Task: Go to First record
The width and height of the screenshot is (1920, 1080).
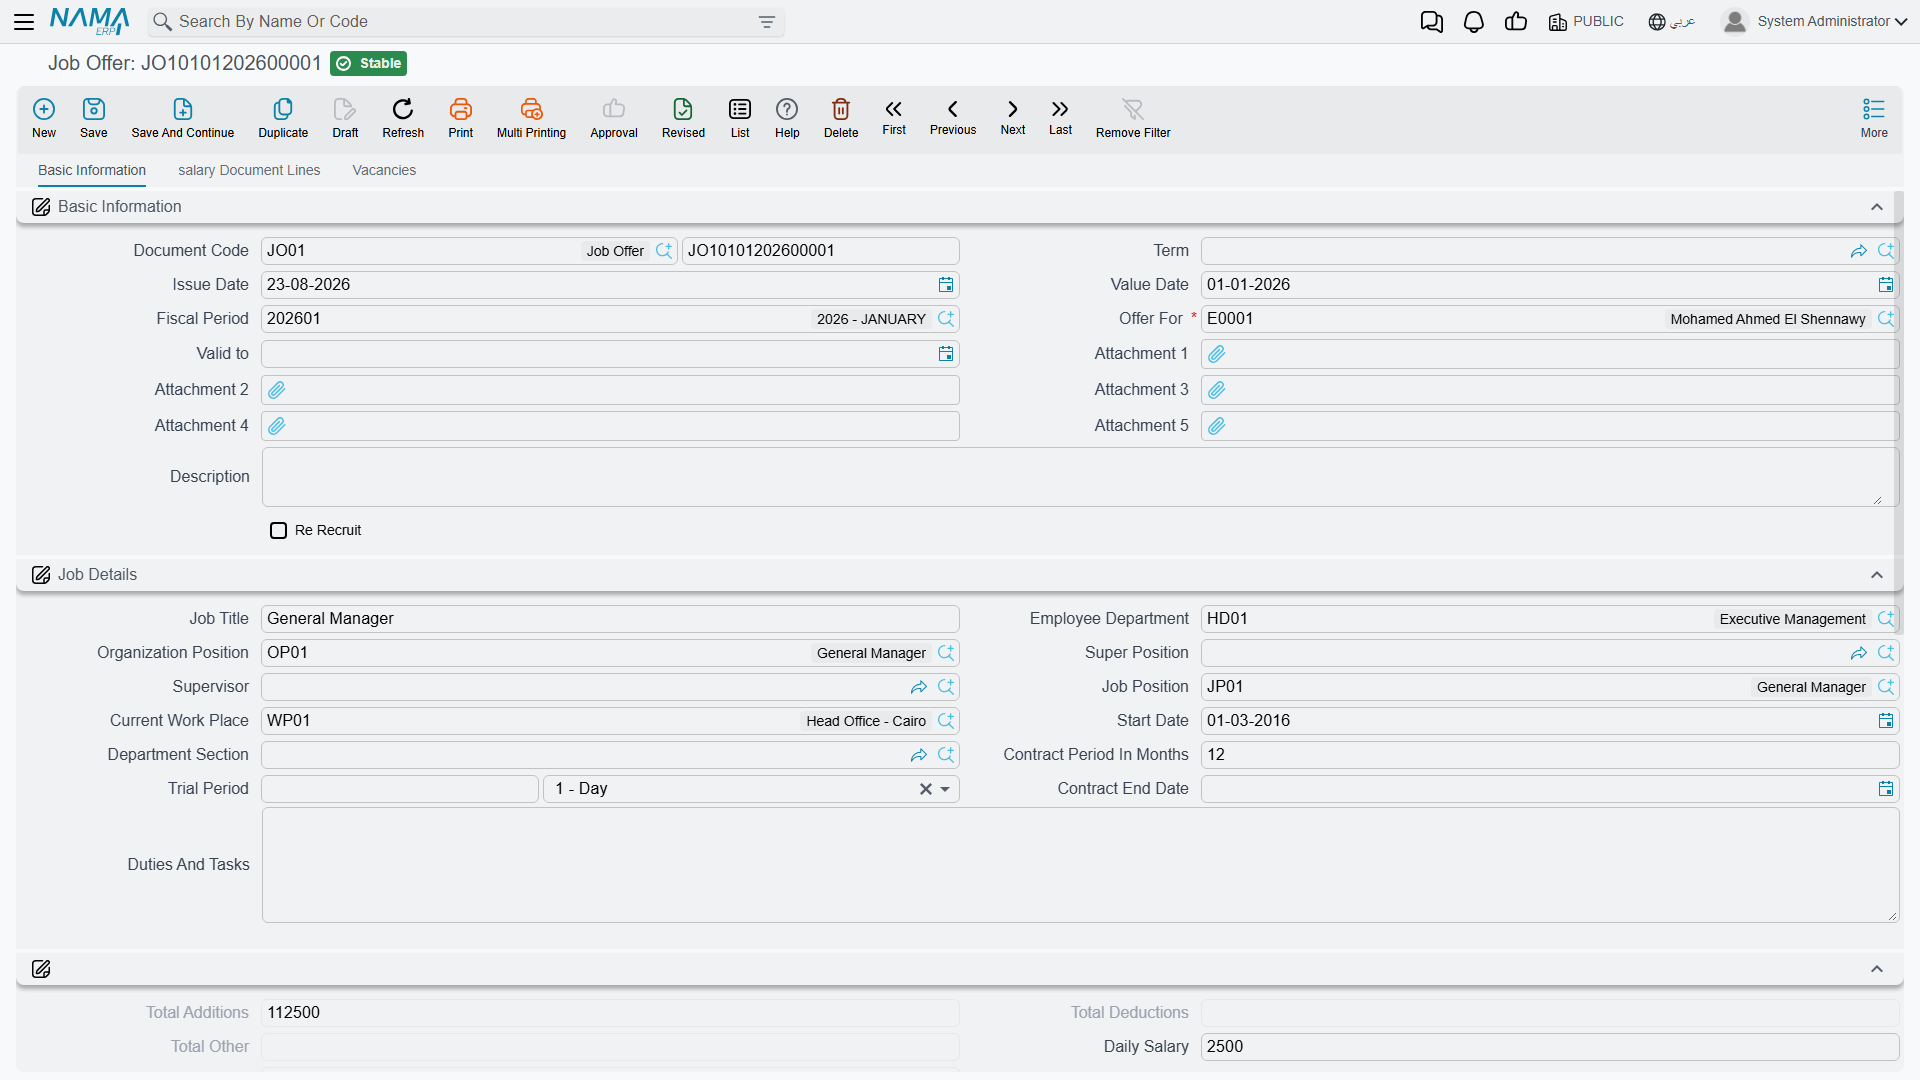Action: point(894,116)
